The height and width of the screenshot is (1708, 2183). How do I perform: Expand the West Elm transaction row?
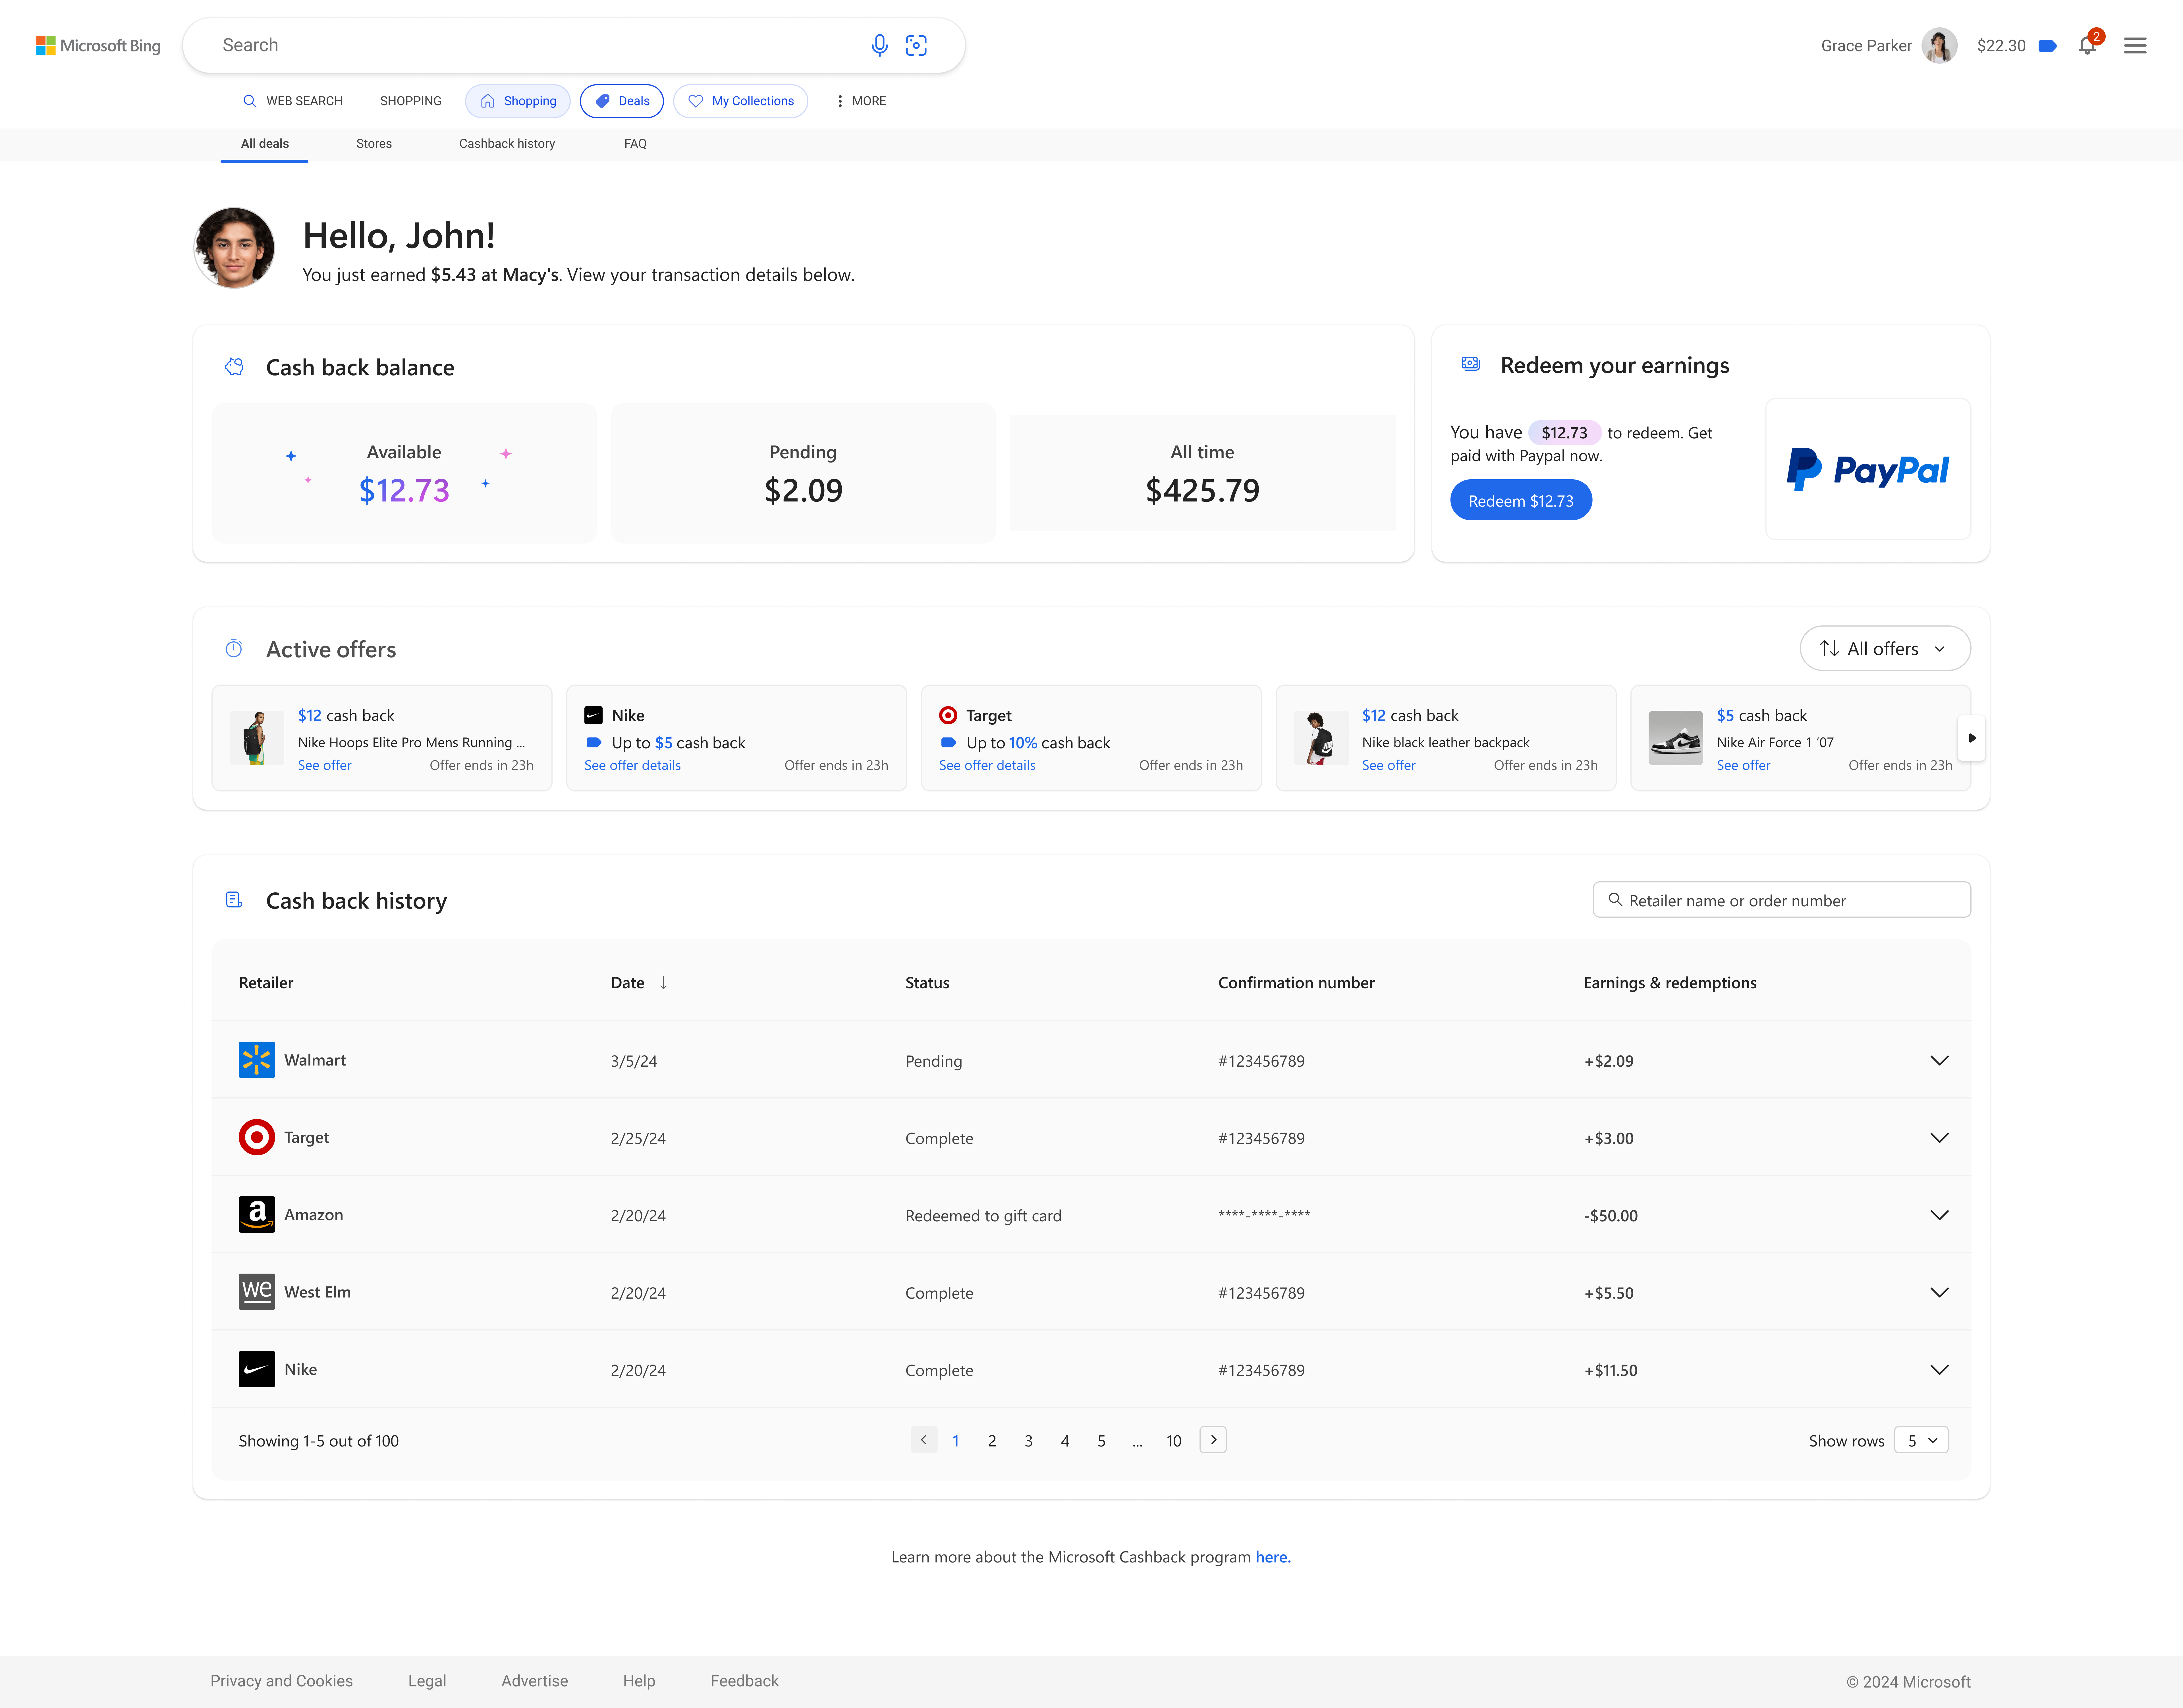(1939, 1292)
